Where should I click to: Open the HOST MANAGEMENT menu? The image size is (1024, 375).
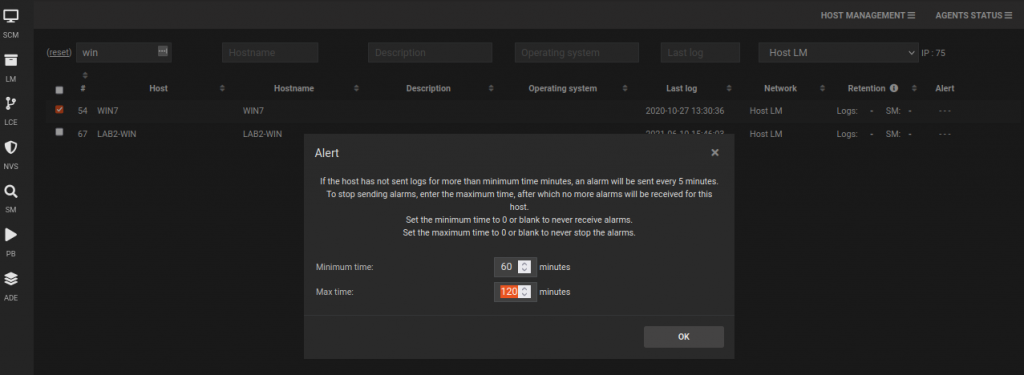(x=868, y=15)
